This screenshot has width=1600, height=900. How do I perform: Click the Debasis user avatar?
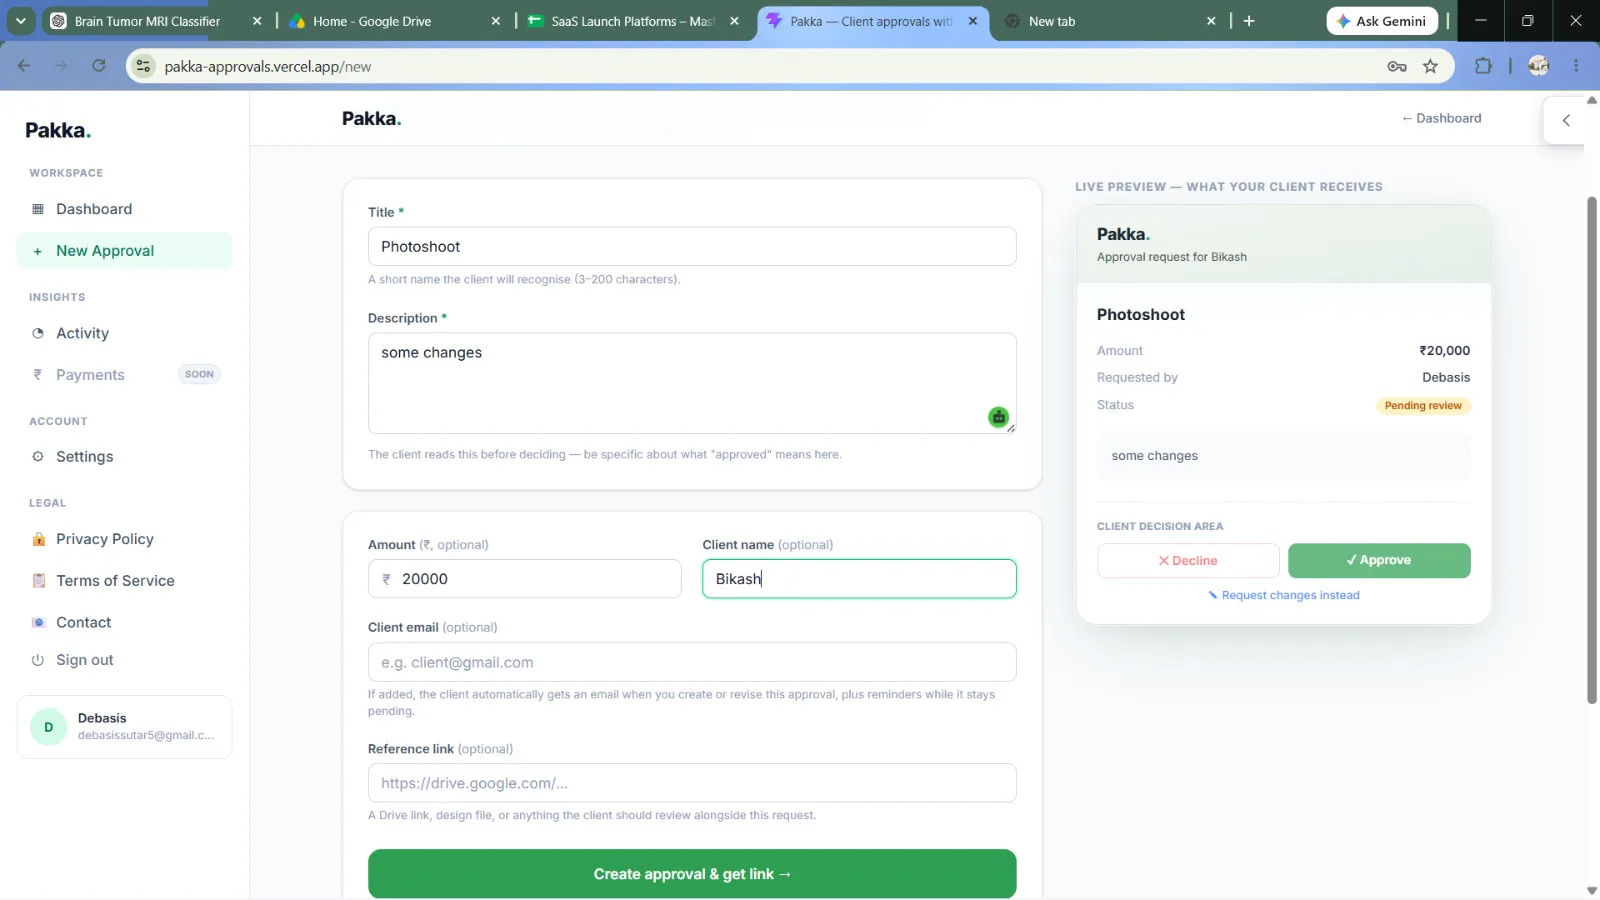click(x=49, y=727)
